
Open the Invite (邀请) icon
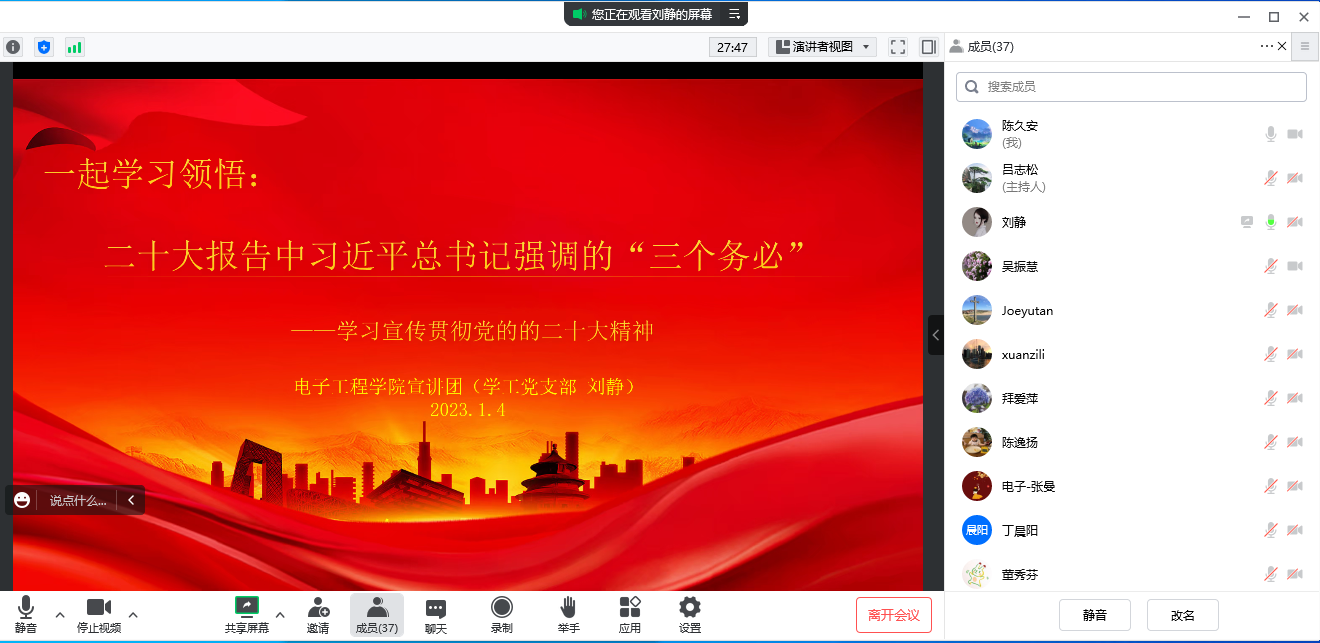coord(318,614)
